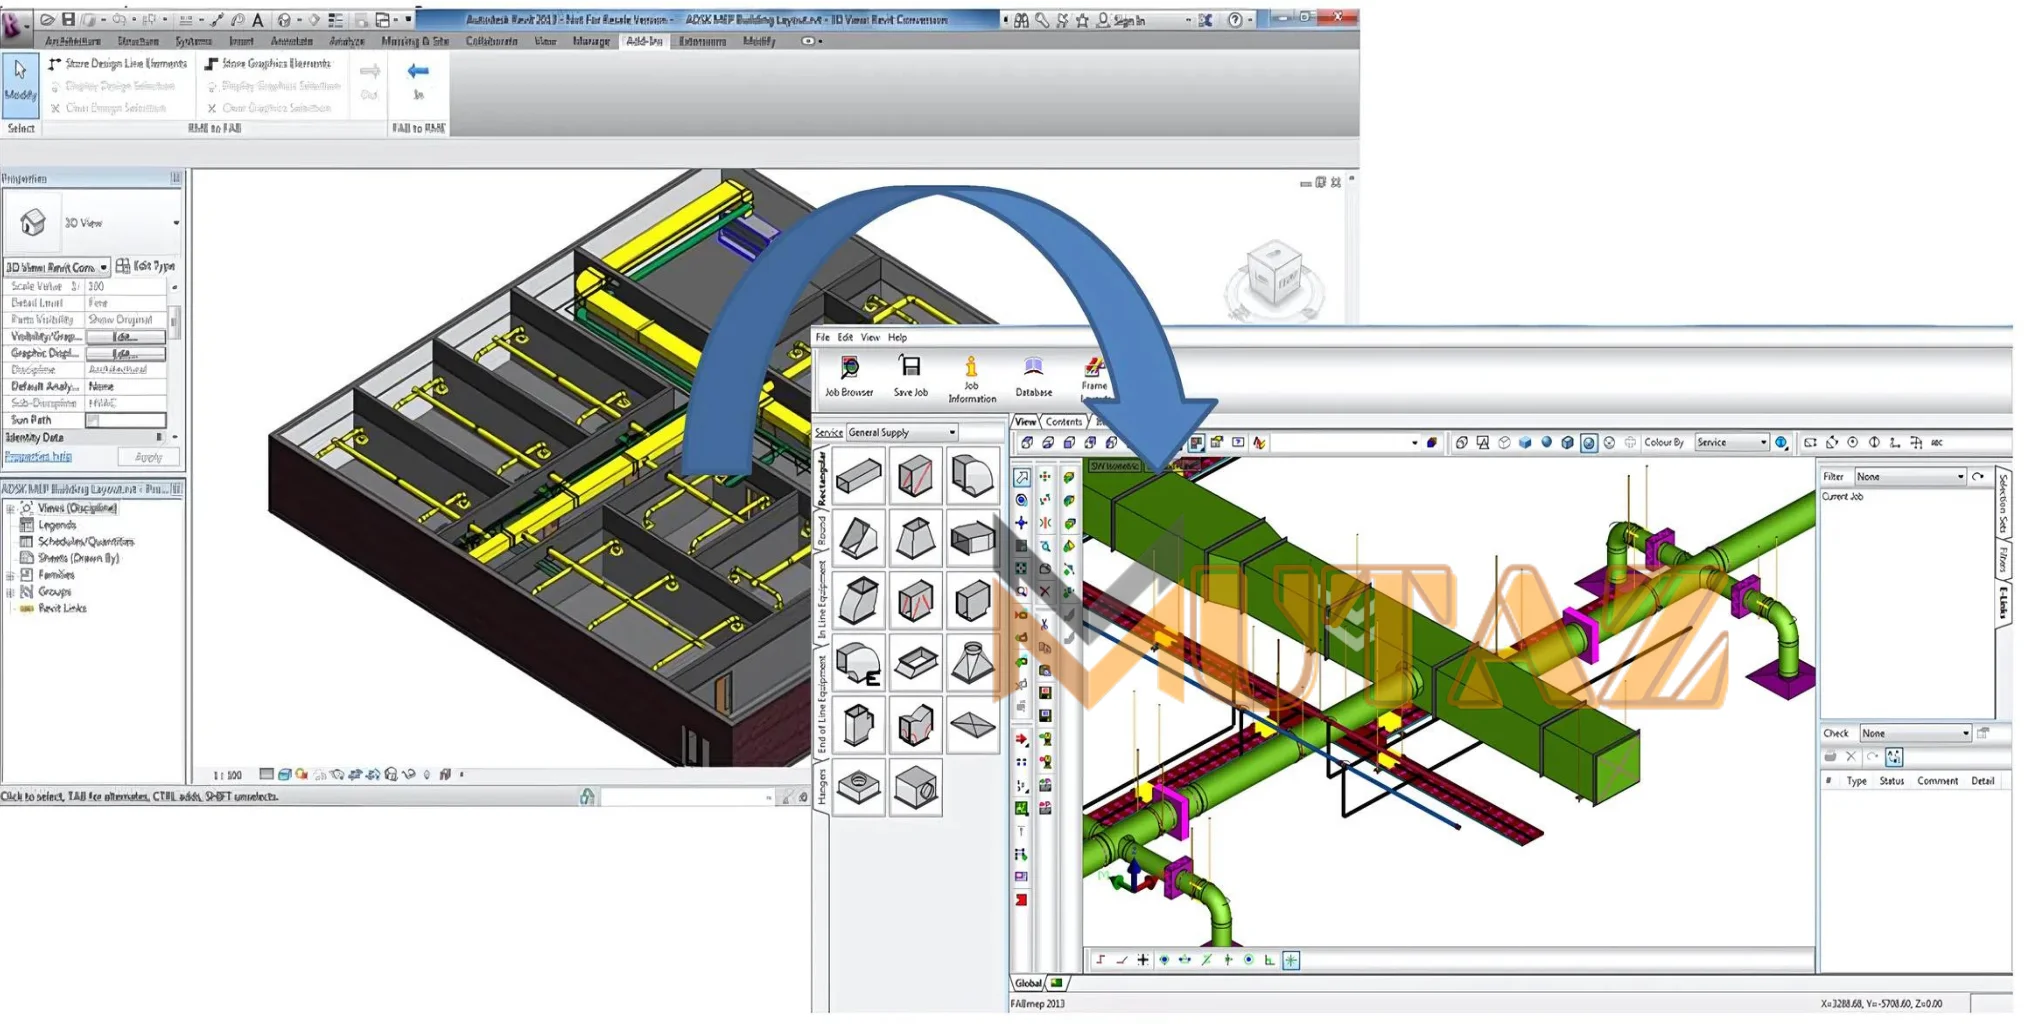The image size is (2024, 1024).
Task: Click the Edit Type button in Properties
Action: click(146, 266)
